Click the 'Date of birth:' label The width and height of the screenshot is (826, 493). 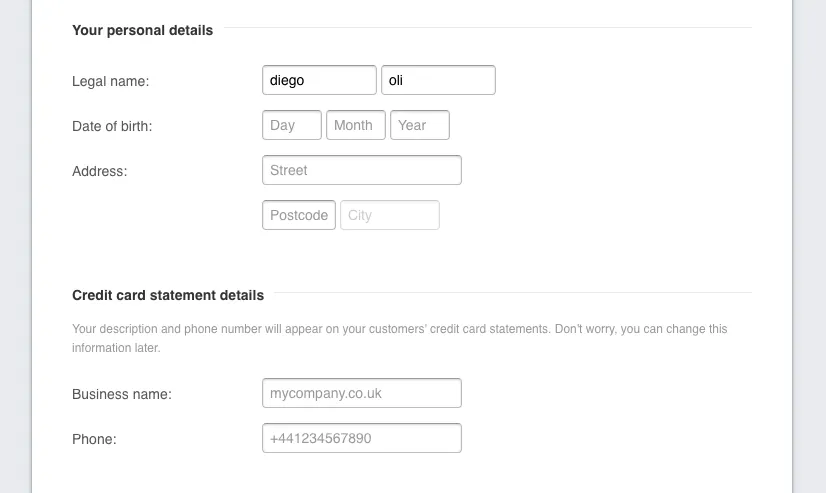click(112, 126)
